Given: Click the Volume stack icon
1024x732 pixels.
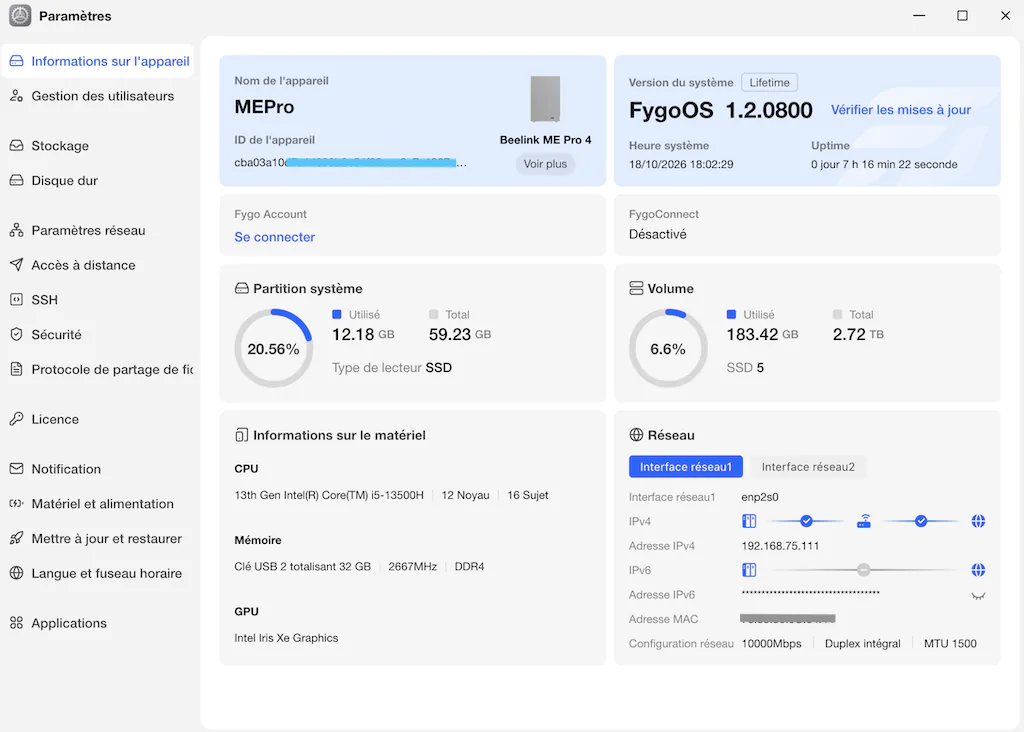Looking at the screenshot, I should point(636,288).
